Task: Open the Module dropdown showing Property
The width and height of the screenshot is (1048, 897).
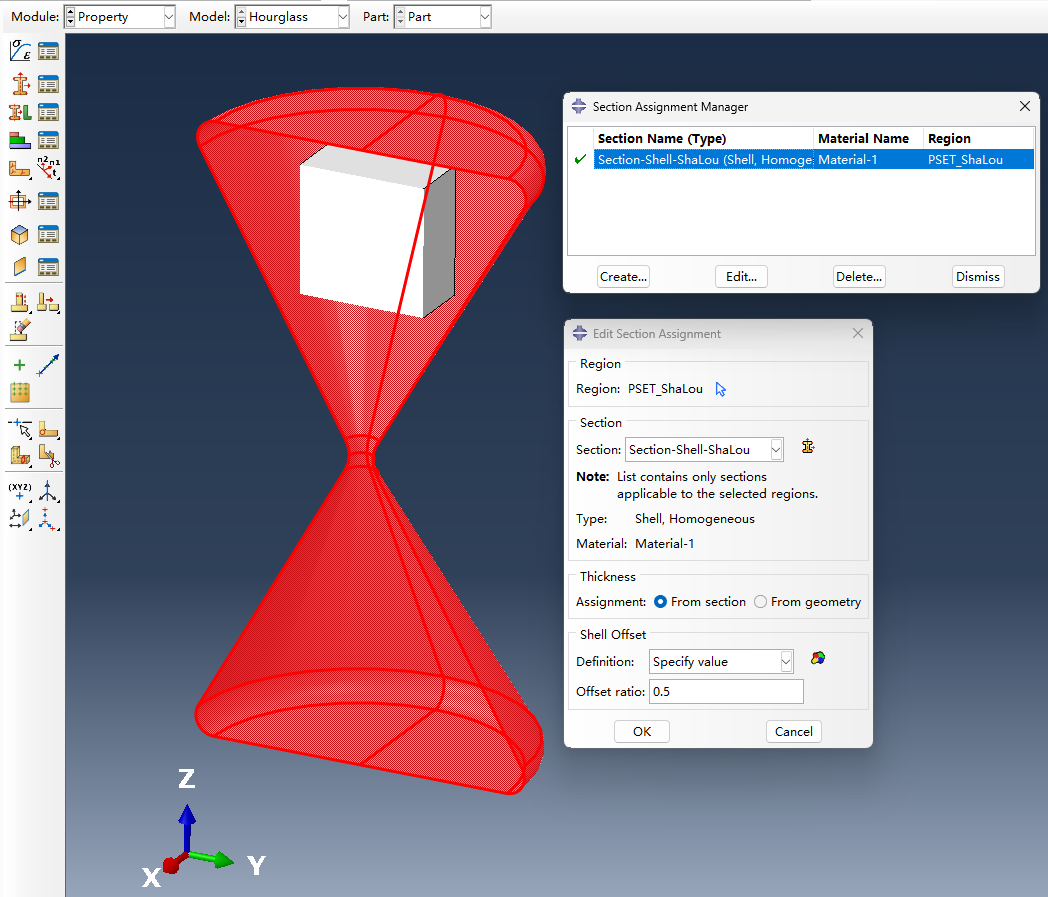Action: point(120,17)
